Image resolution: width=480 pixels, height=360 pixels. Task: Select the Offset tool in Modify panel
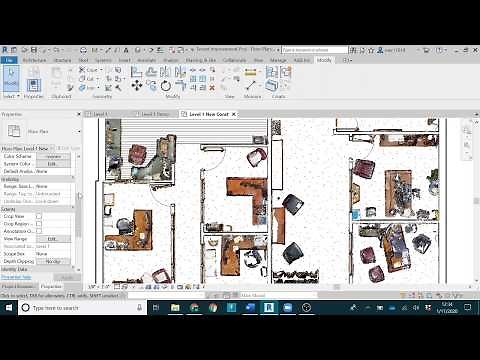coord(151,72)
